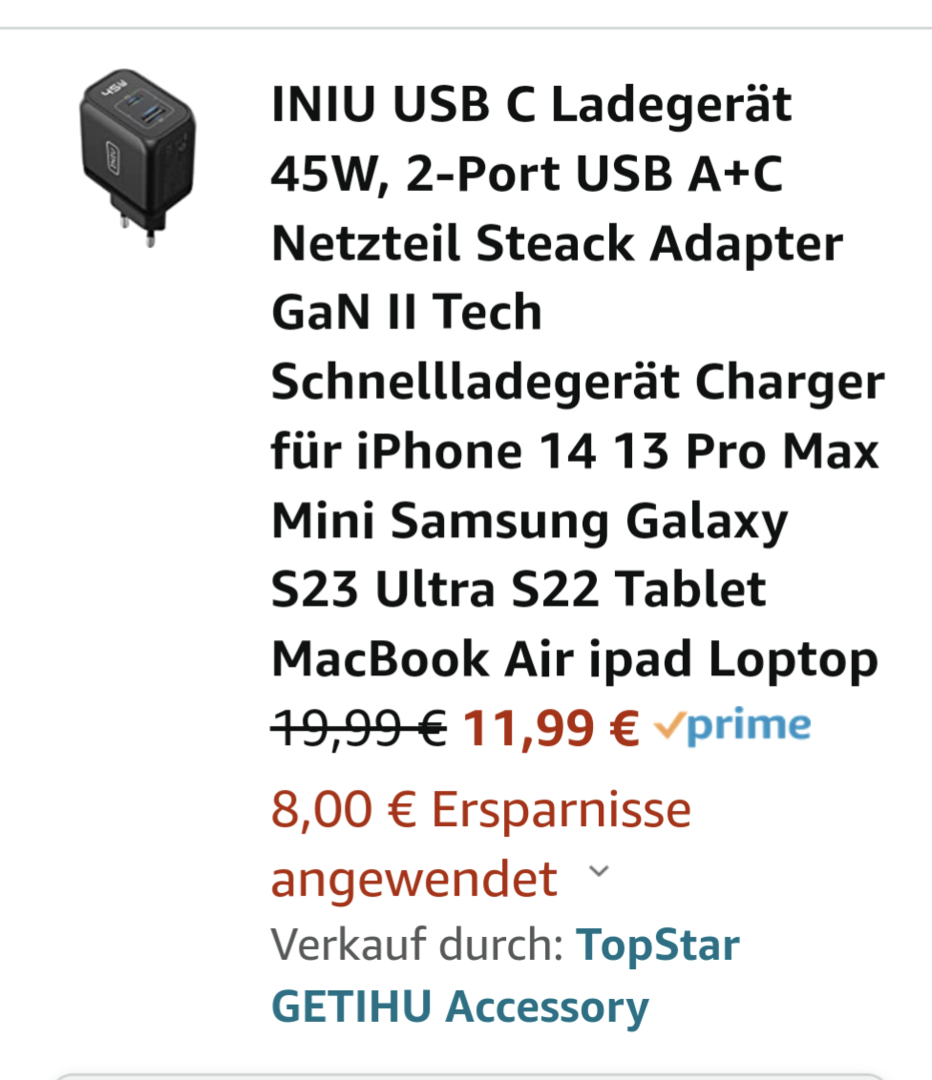
Task: Click the word 'angewendet' beside the chevron
Action: click(414, 879)
